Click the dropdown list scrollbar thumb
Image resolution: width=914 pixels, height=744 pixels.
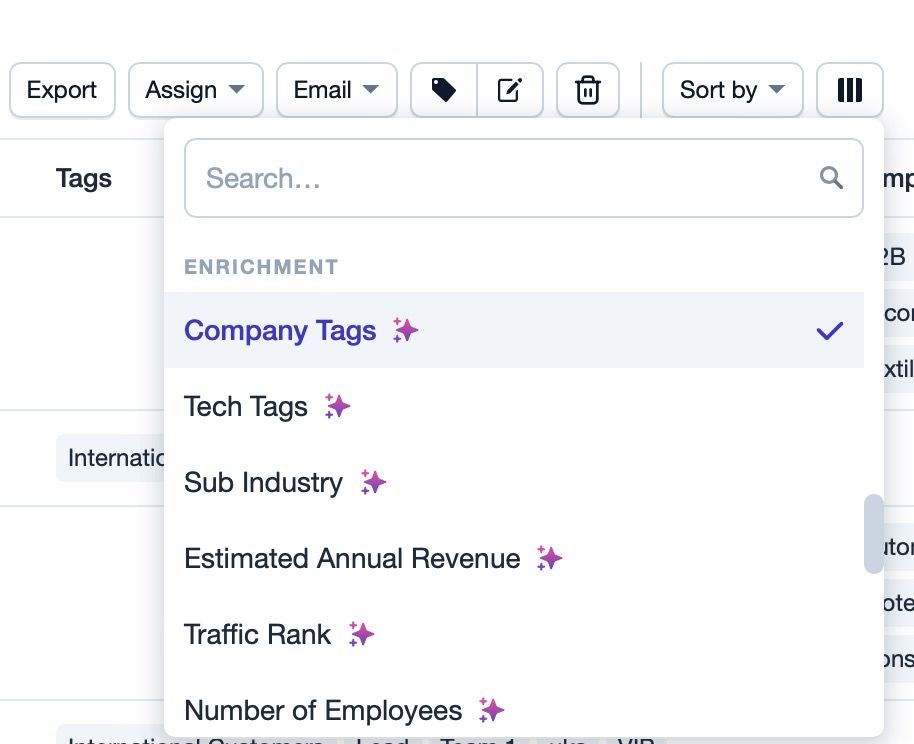click(873, 534)
